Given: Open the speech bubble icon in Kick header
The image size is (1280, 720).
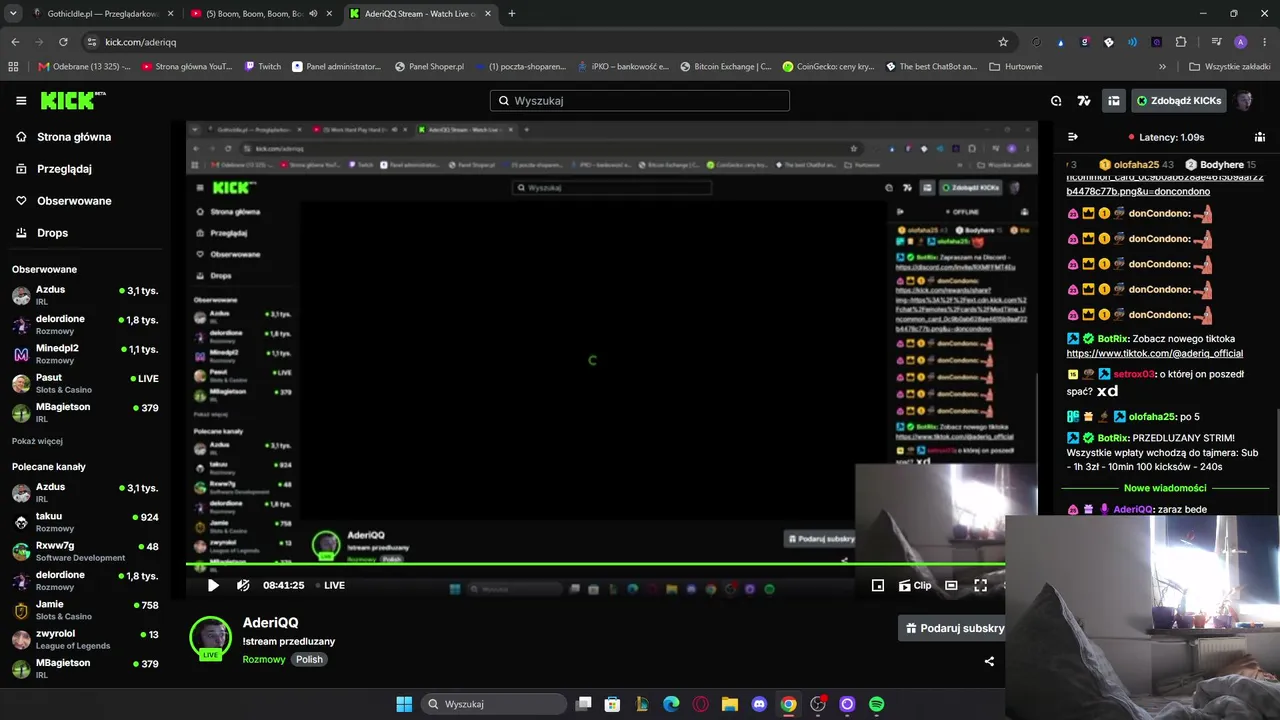Looking at the screenshot, I should pos(1056,101).
